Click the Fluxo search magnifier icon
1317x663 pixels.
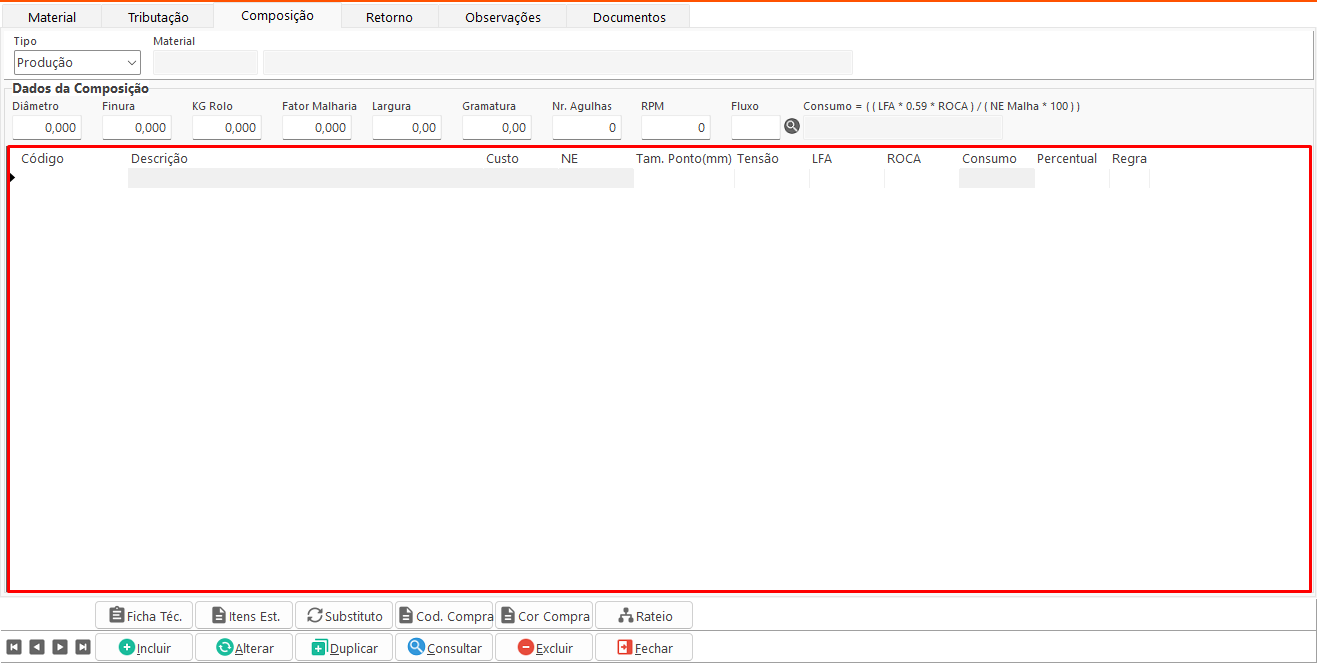click(792, 126)
